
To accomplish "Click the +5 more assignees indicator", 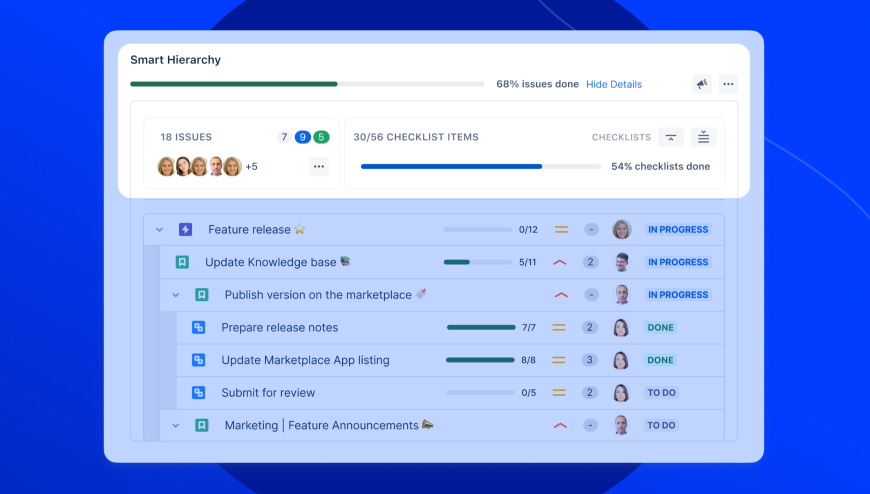I will tap(251, 167).
